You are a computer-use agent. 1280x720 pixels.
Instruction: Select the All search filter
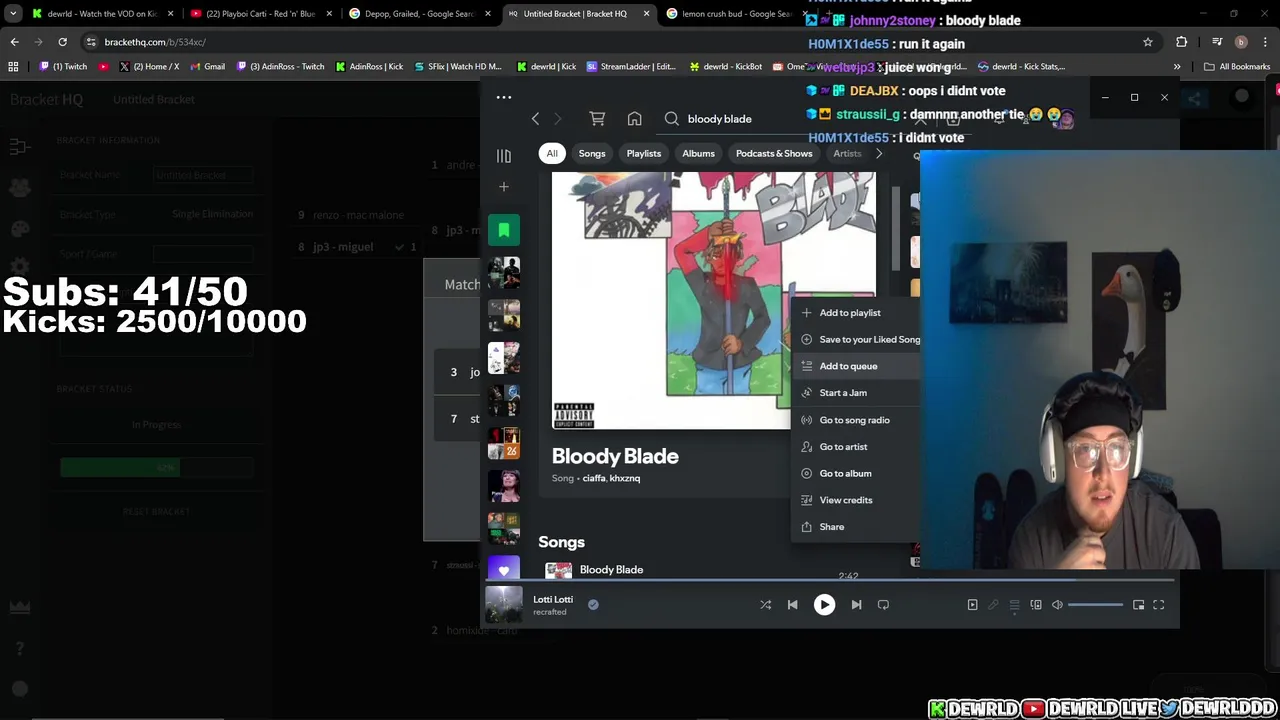pos(552,153)
